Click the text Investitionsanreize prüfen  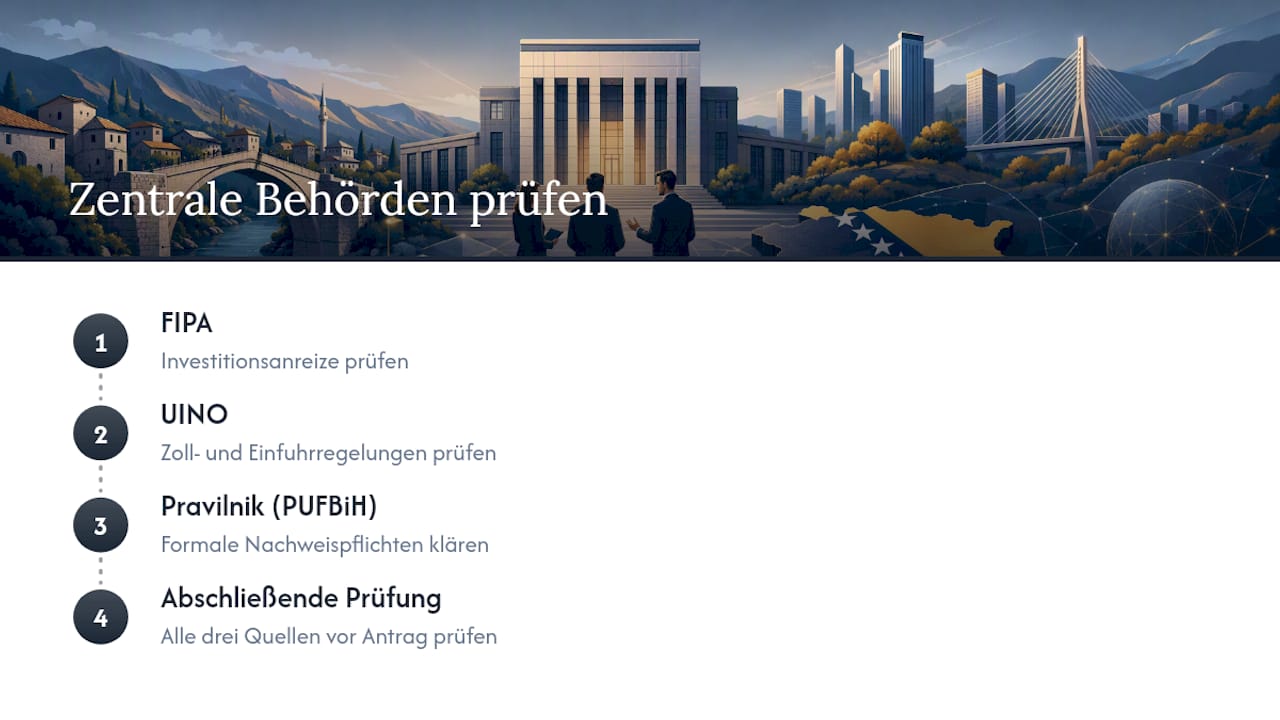pos(285,361)
